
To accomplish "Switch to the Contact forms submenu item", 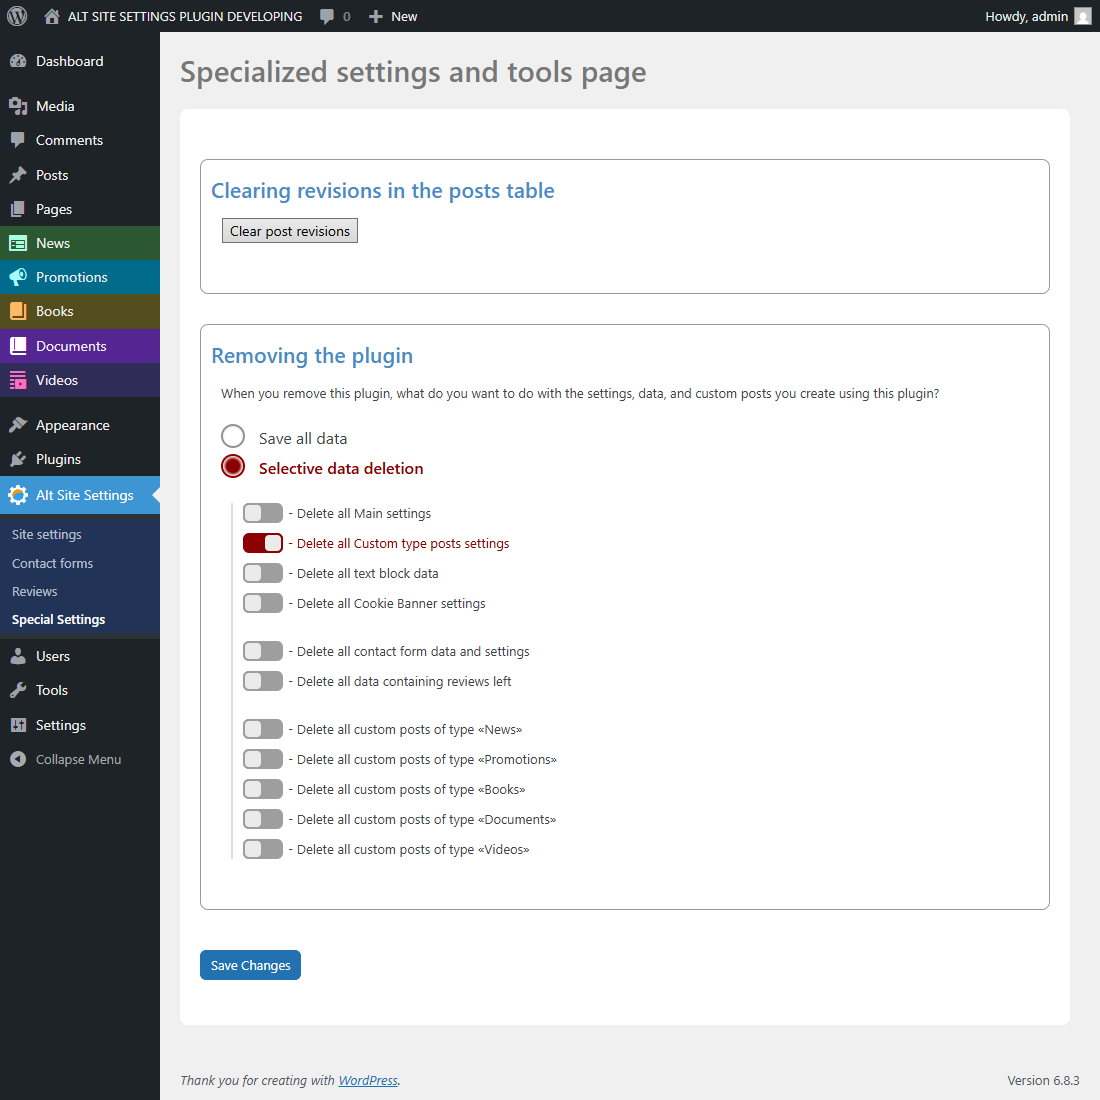I will 51,562.
